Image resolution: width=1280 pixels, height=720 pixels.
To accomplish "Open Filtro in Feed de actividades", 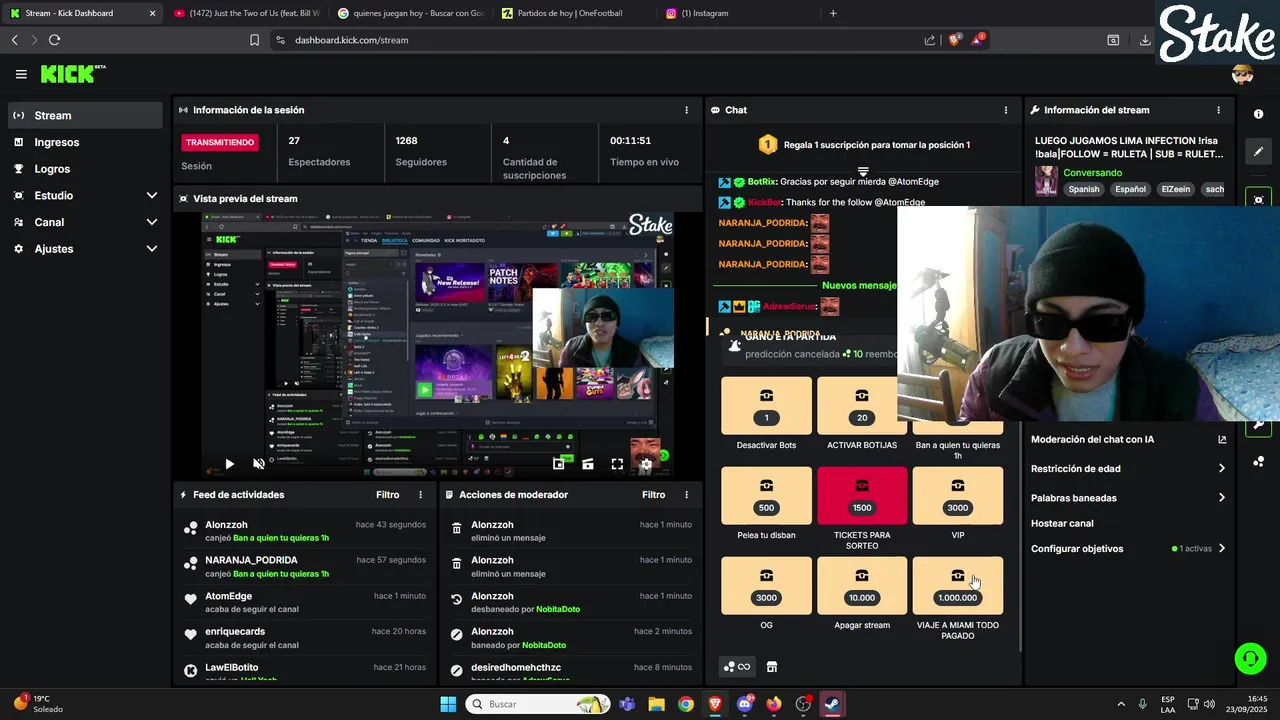I will pos(387,495).
